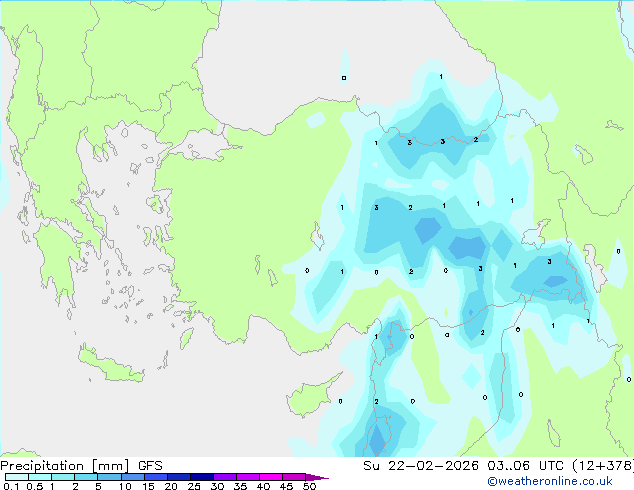
Task: Select the 2–5 mm legend color box
Action: point(86,477)
